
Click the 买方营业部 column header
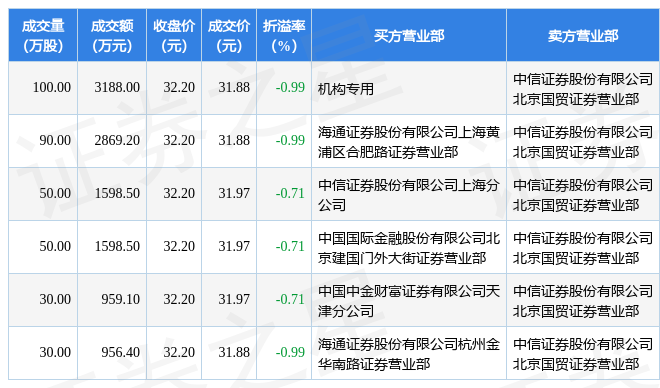pos(409,35)
